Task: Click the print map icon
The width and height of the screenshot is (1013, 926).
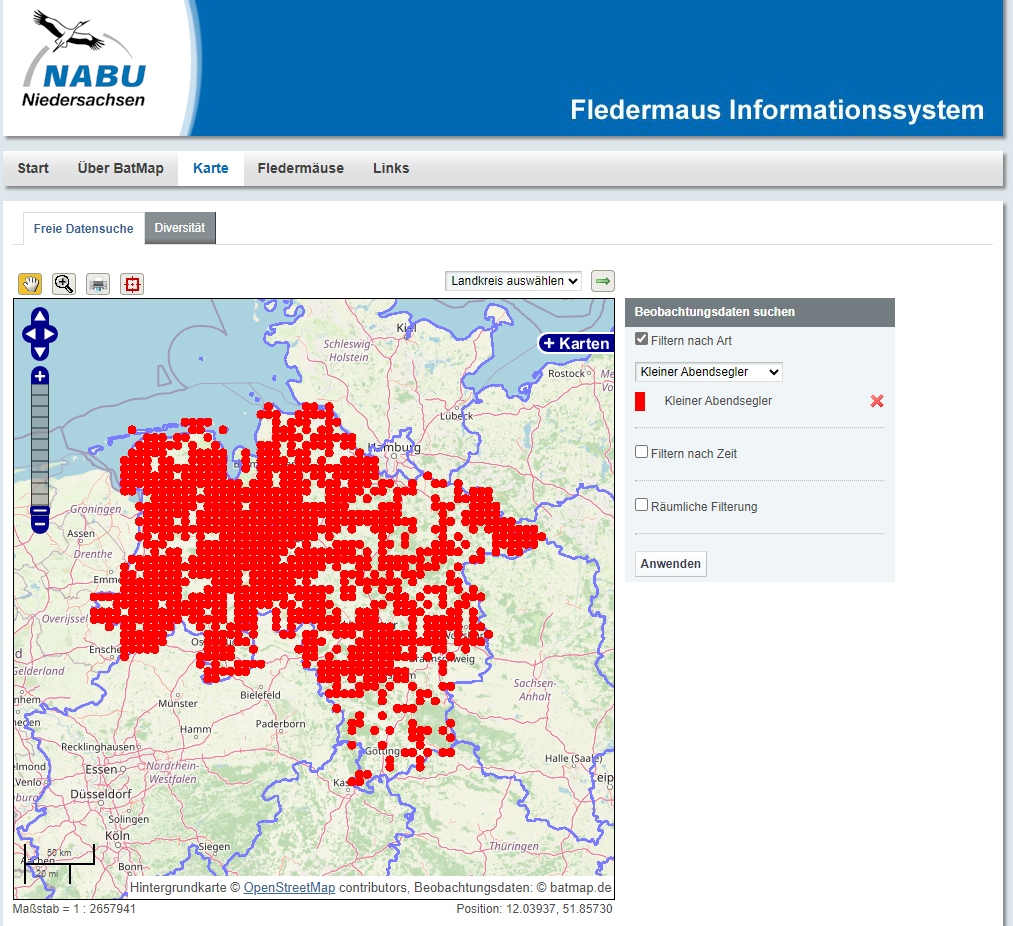Action: pos(98,284)
